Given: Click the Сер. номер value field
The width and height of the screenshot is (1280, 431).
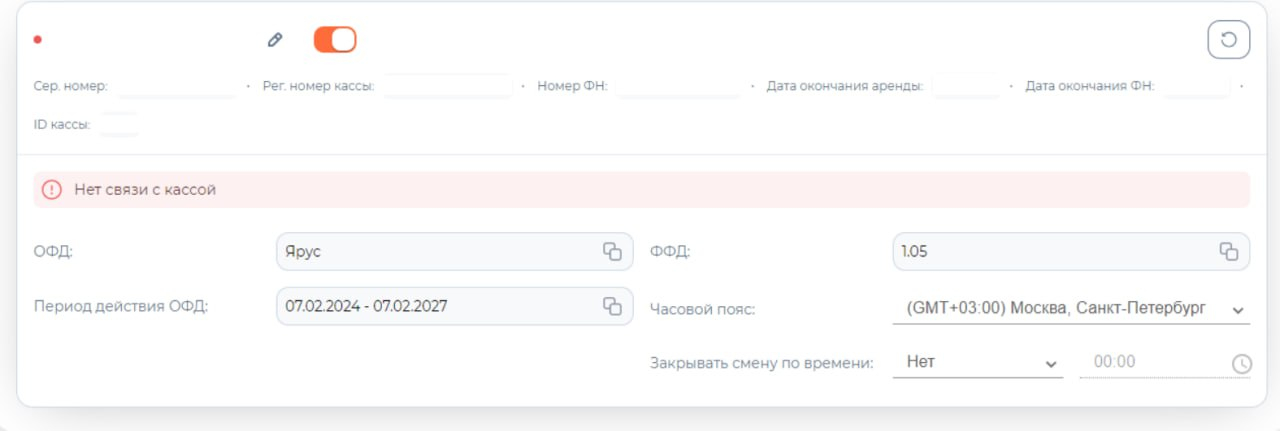Looking at the screenshot, I should [177, 86].
